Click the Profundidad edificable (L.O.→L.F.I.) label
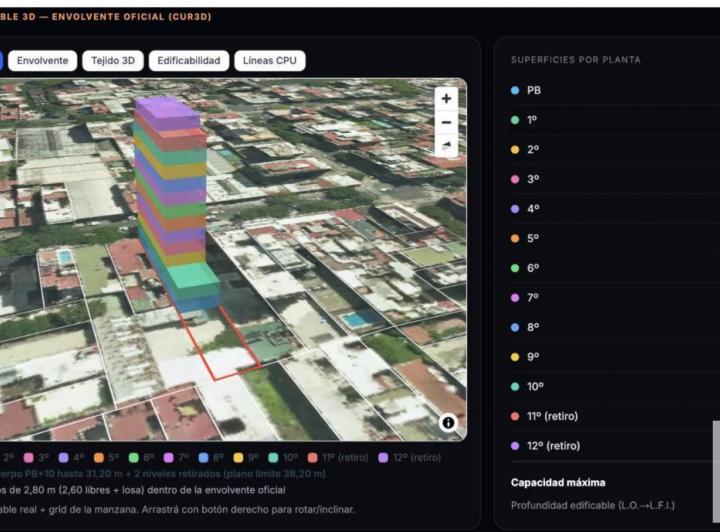 tap(593, 505)
